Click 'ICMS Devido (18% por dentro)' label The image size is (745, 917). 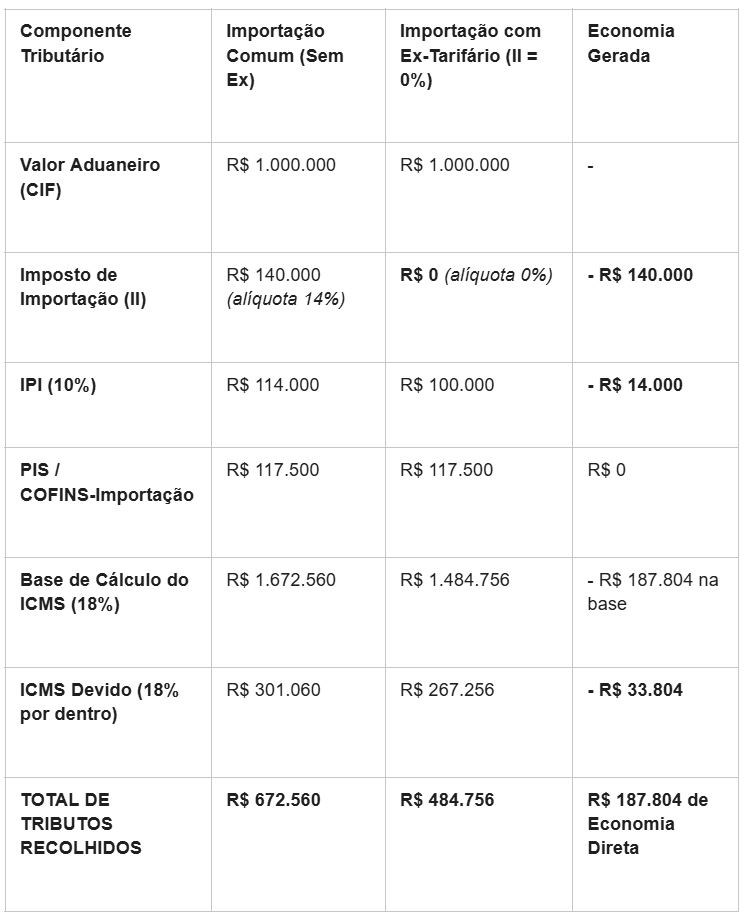coord(99,702)
